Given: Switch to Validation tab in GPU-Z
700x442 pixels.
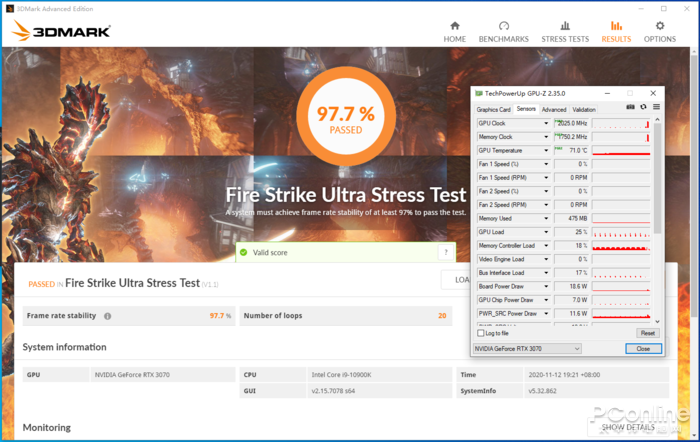Looking at the screenshot, I should pyautogui.click(x=584, y=109).
